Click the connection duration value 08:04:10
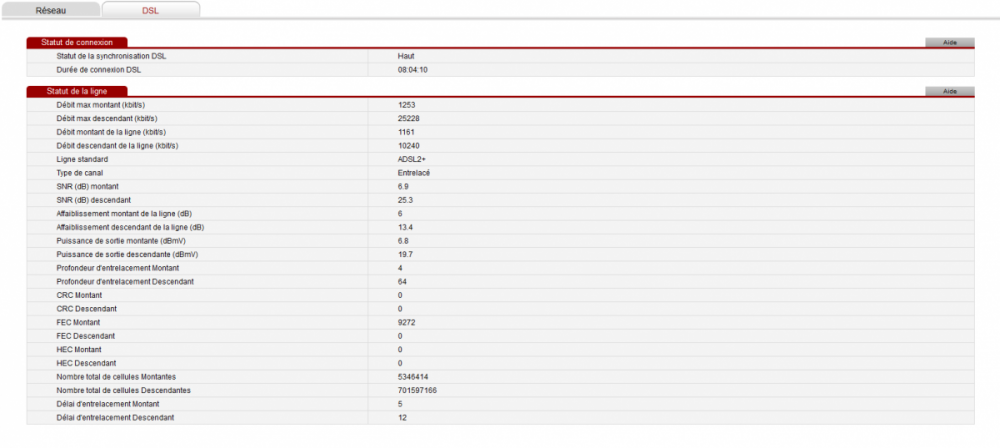The width and height of the screenshot is (1000, 448). [413, 70]
